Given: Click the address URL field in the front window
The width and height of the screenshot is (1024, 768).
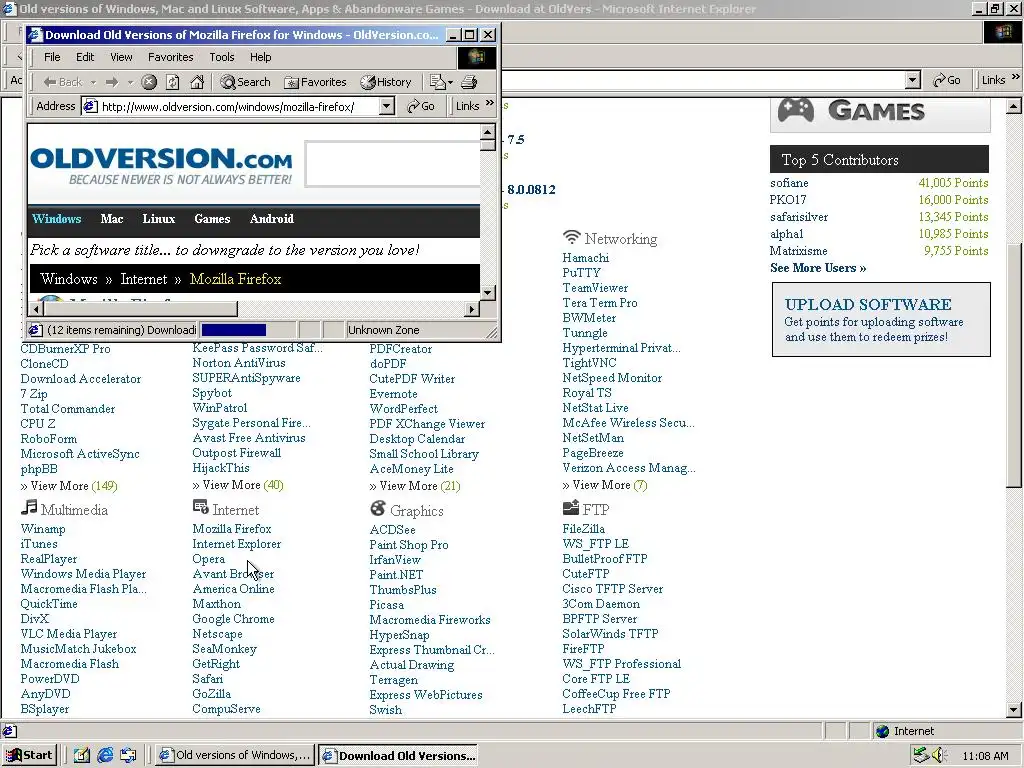Looking at the screenshot, I should tap(239, 106).
